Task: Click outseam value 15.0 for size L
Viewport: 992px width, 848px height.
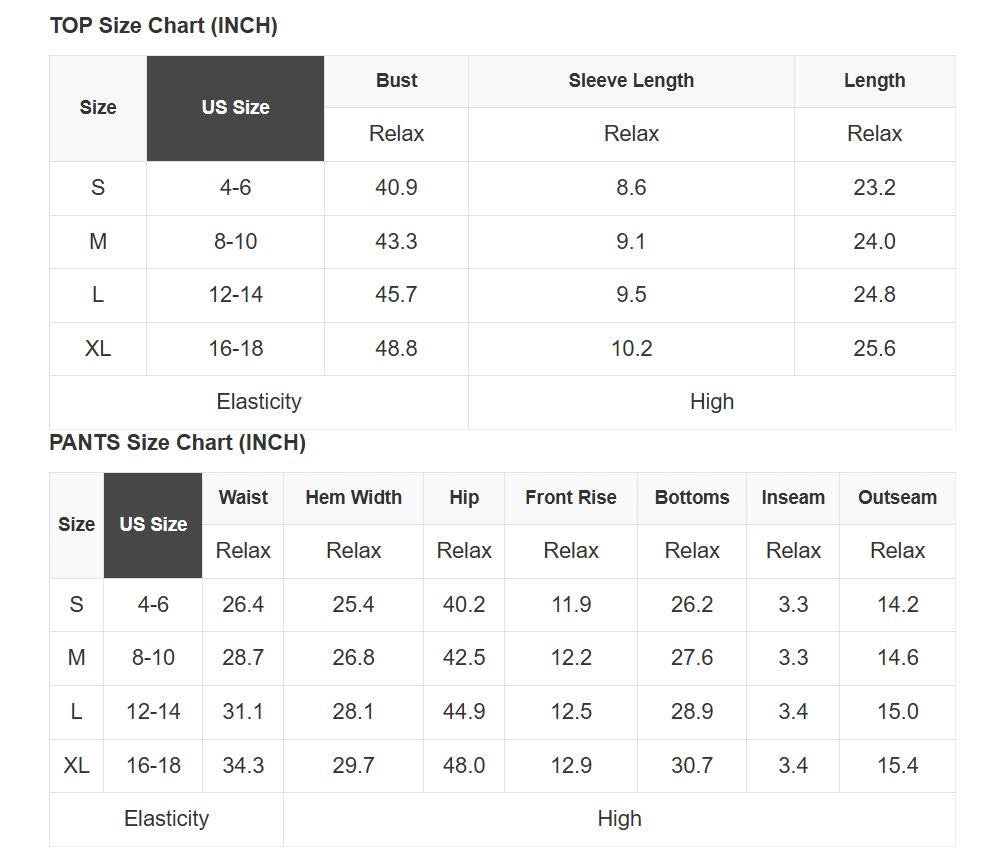Action: pos(897,712)
